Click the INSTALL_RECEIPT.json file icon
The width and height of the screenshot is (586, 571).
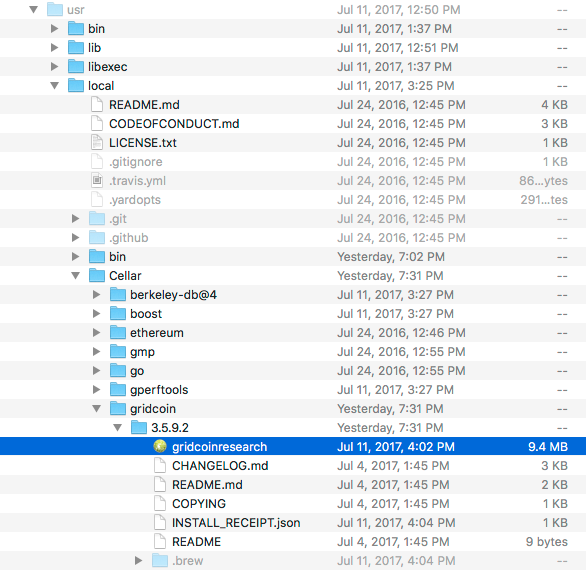pos(160,522)
